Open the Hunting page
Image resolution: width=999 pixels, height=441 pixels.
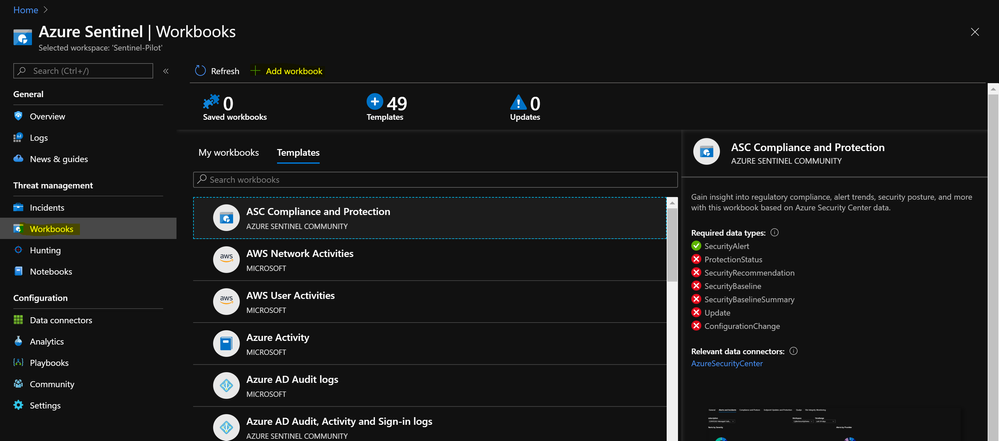click(45, 250)
